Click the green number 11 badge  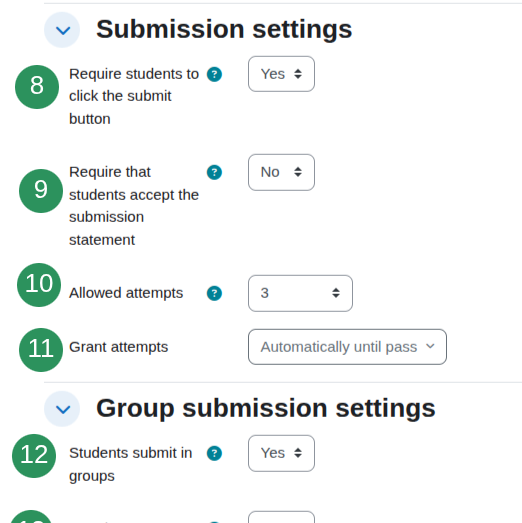[x=41, y=350]
